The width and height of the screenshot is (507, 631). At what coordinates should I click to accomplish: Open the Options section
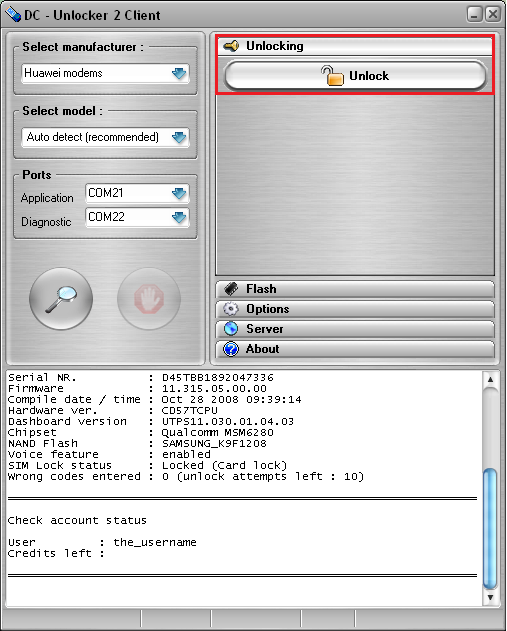pos(355,309)
